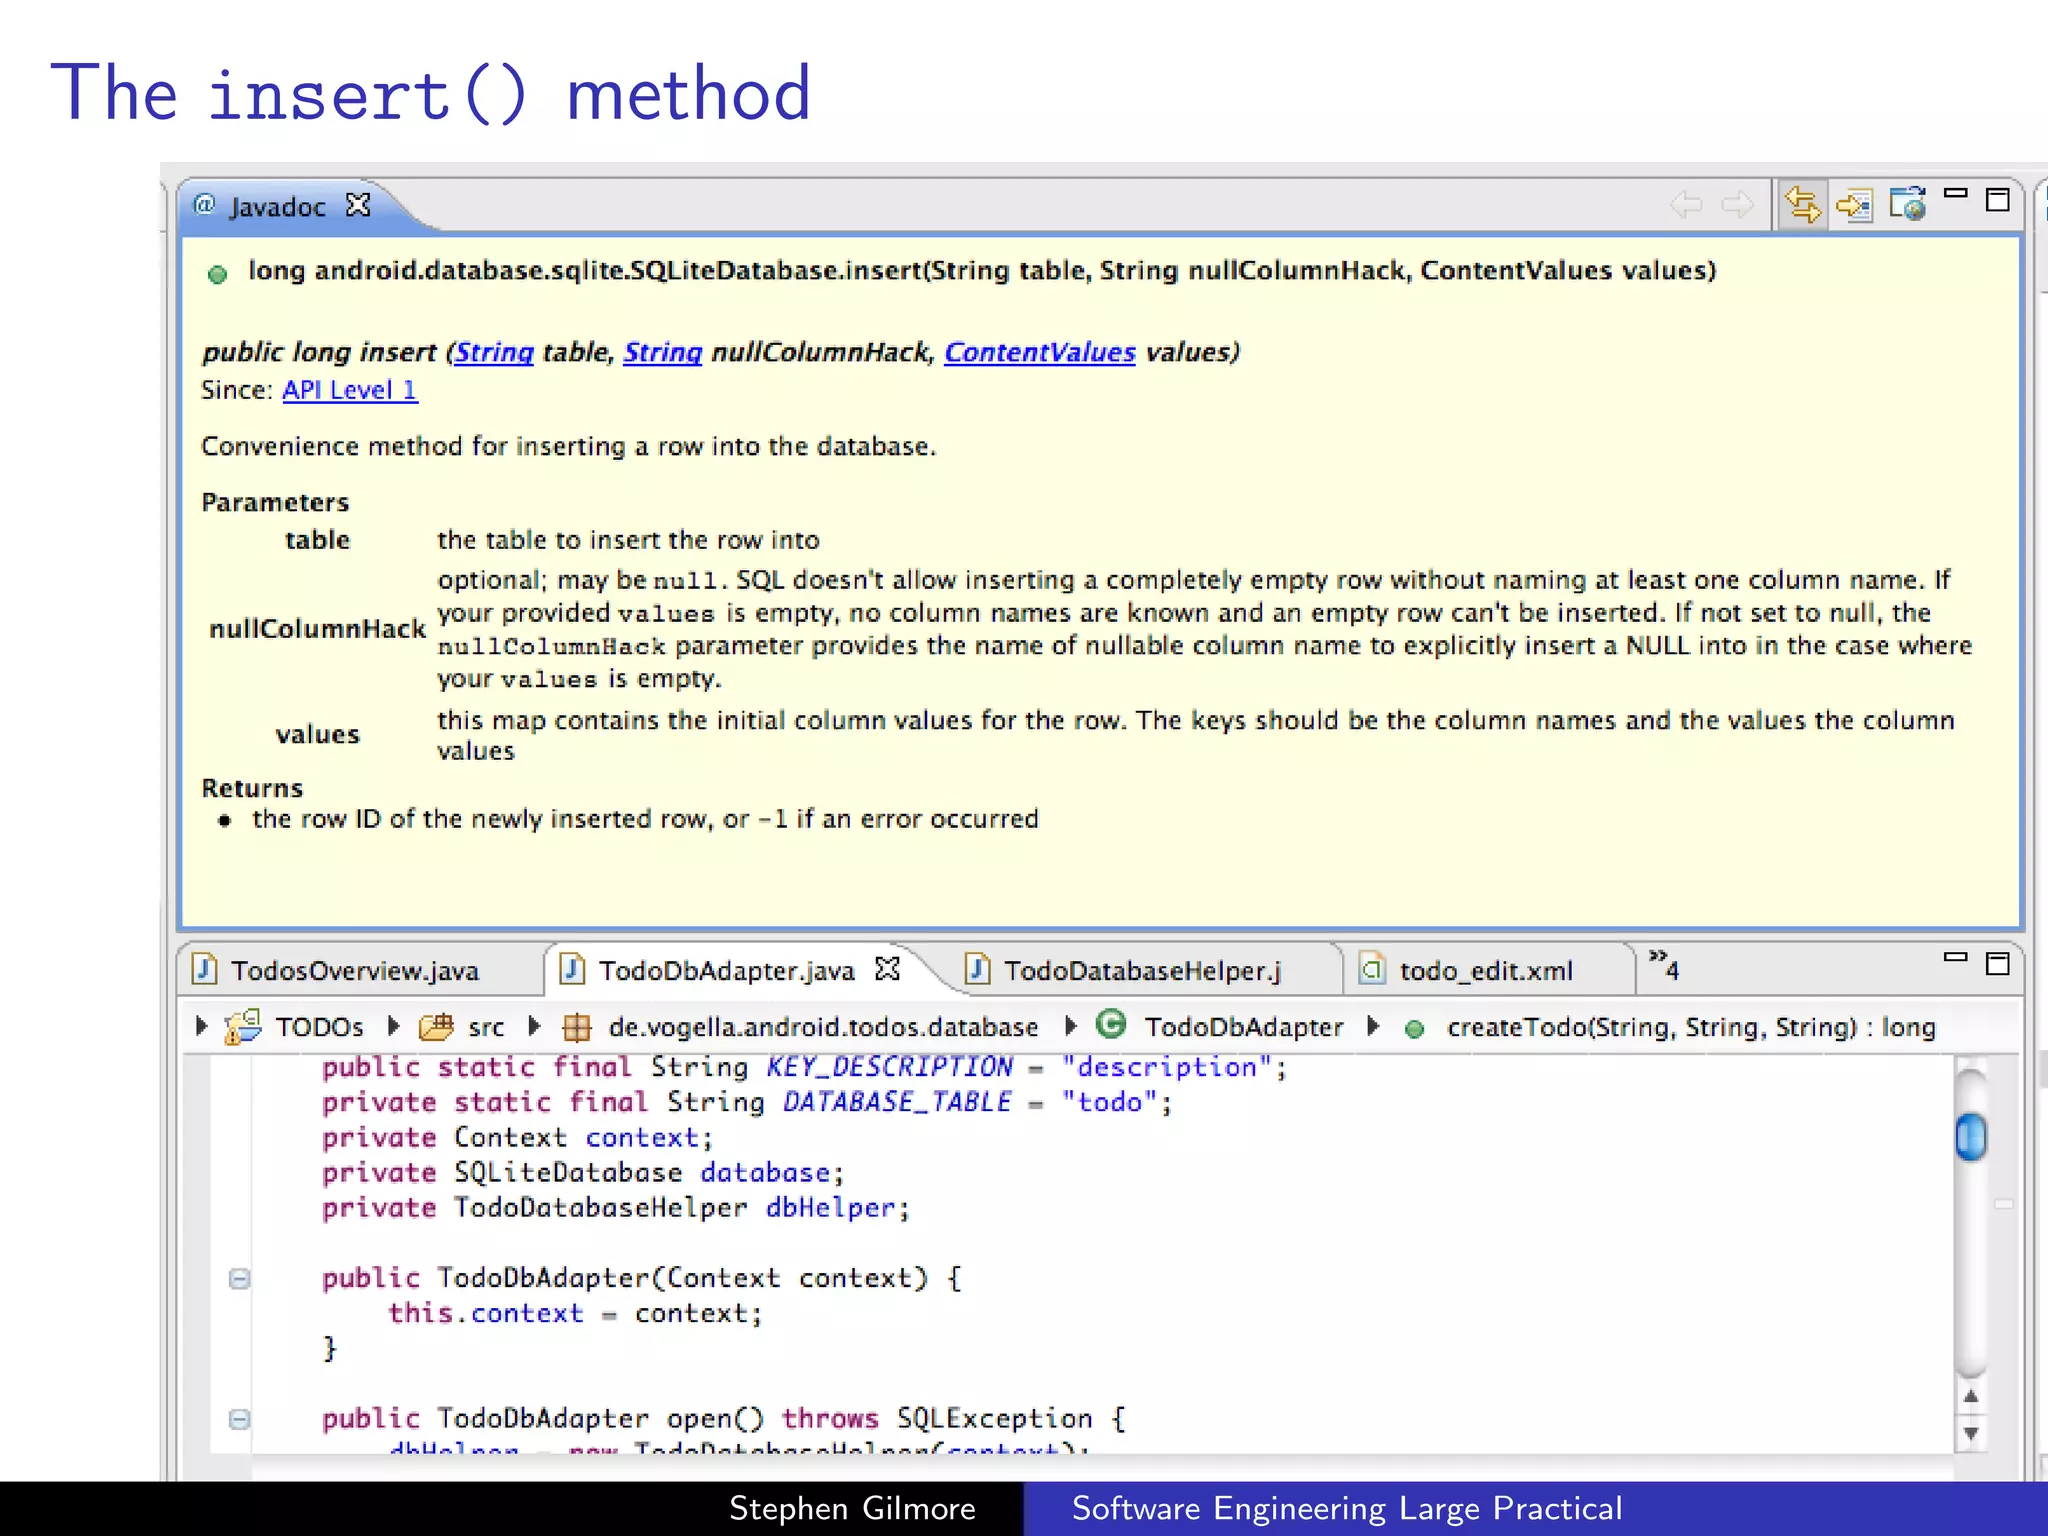The height and width of the screenshot is (1536, 2048).
Task: Open the ContentValues type link
Action: [1040, 352]
